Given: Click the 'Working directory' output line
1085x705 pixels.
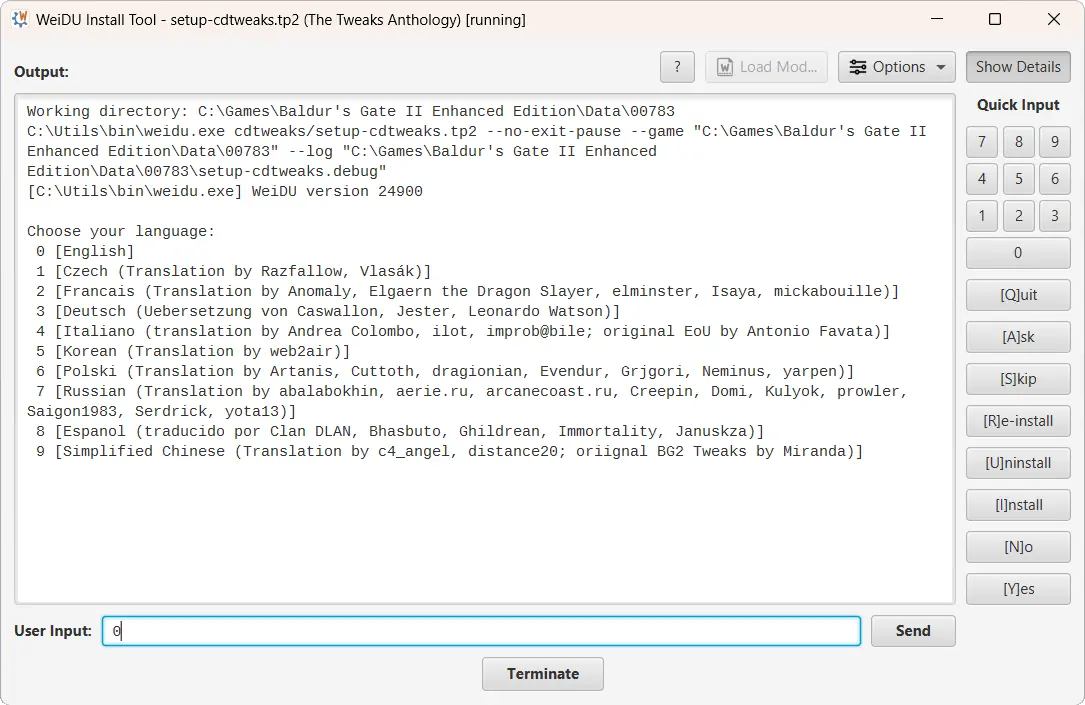Looking at the screenshot, I should coord(351,111).
